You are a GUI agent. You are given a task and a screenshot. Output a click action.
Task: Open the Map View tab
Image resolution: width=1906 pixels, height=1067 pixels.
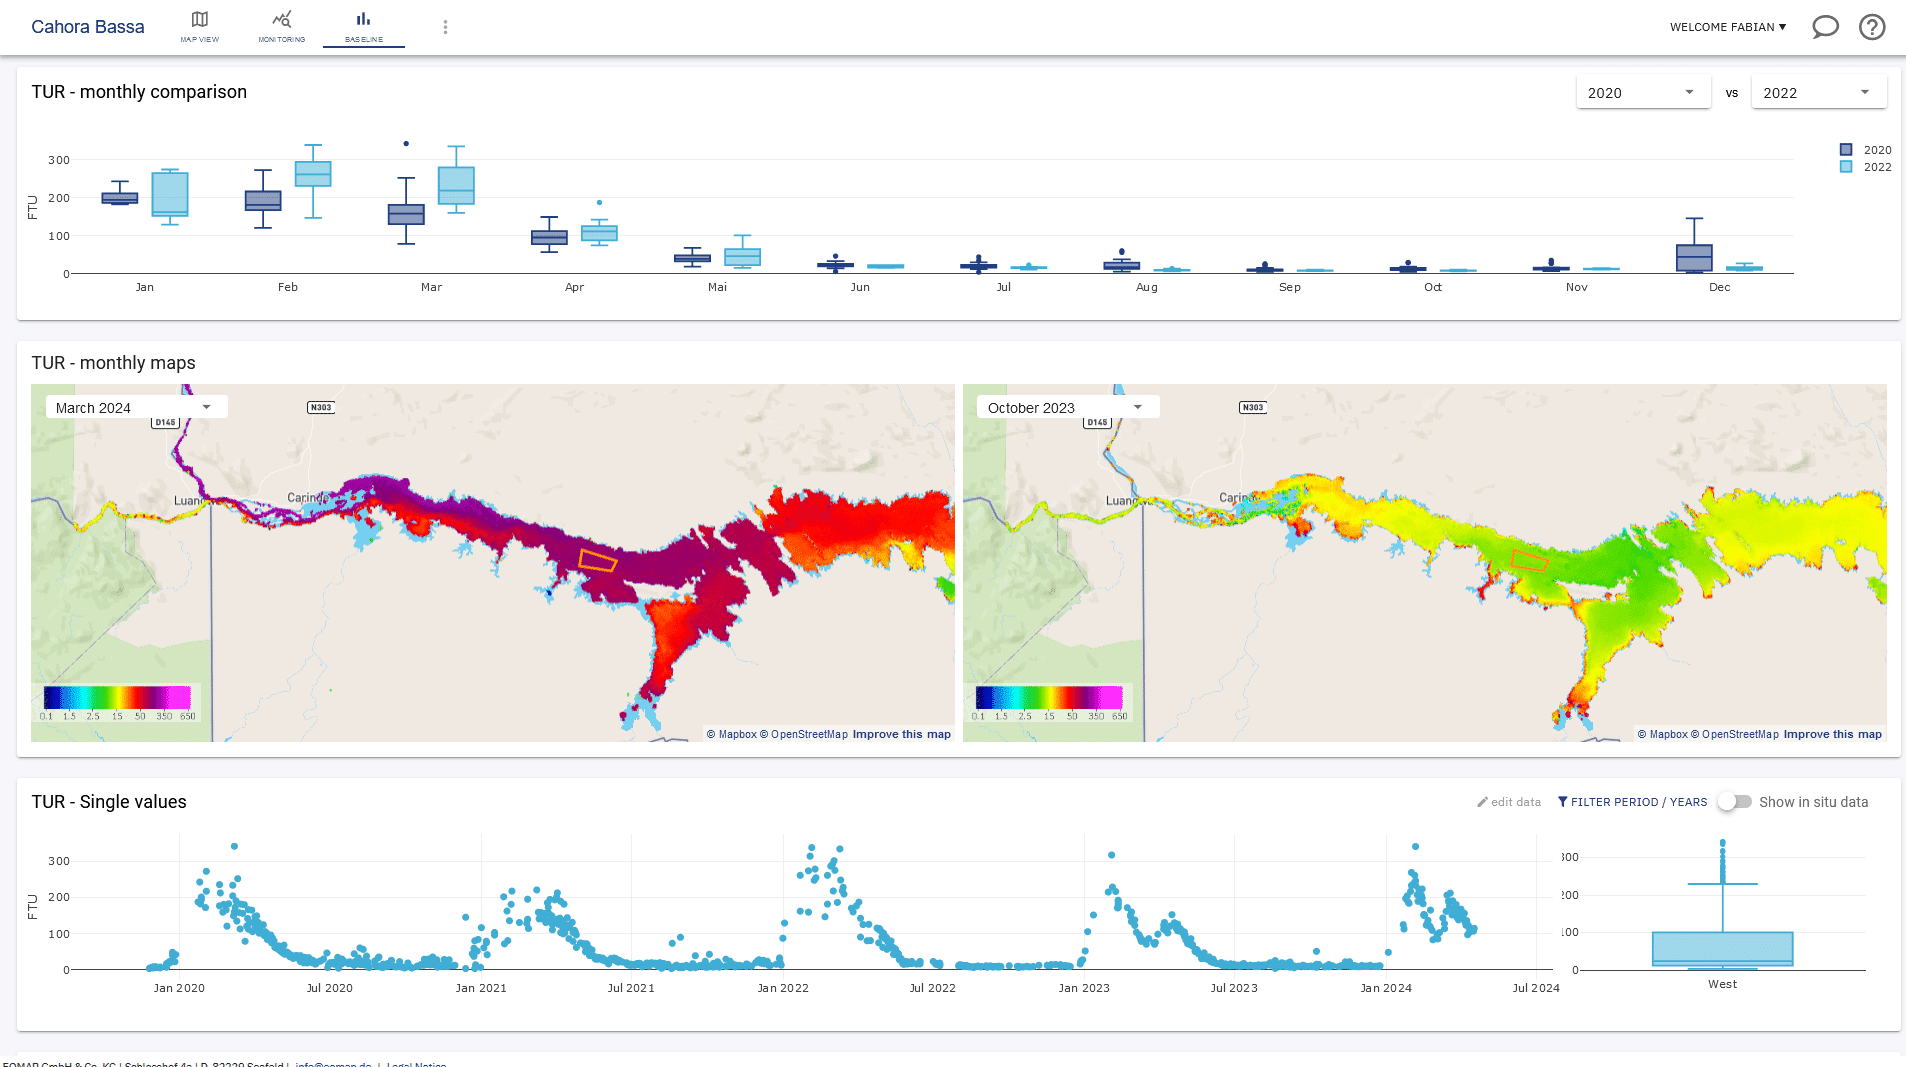click(x=200, y=26)
